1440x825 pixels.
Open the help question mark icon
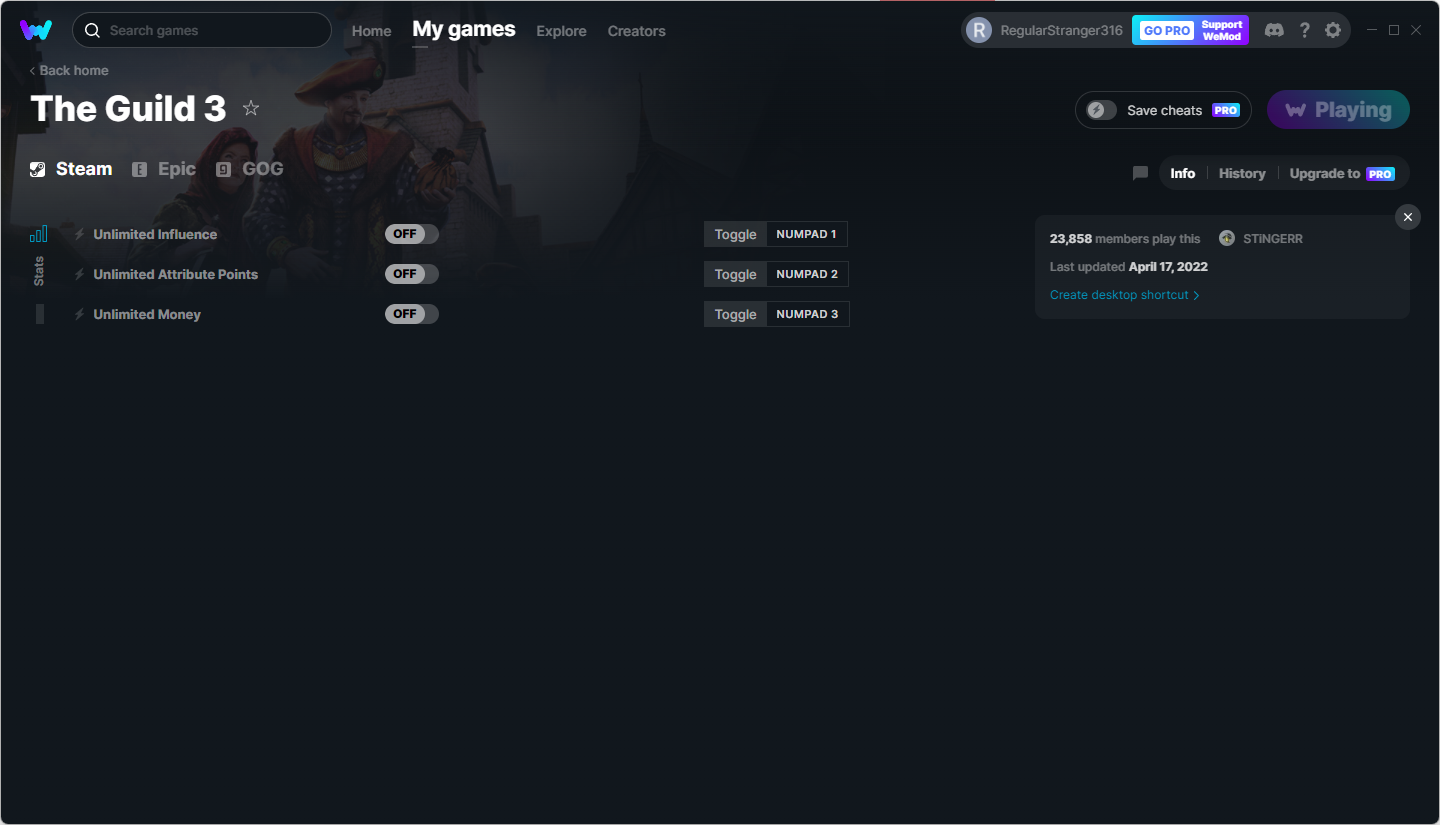click(1304, 30)
